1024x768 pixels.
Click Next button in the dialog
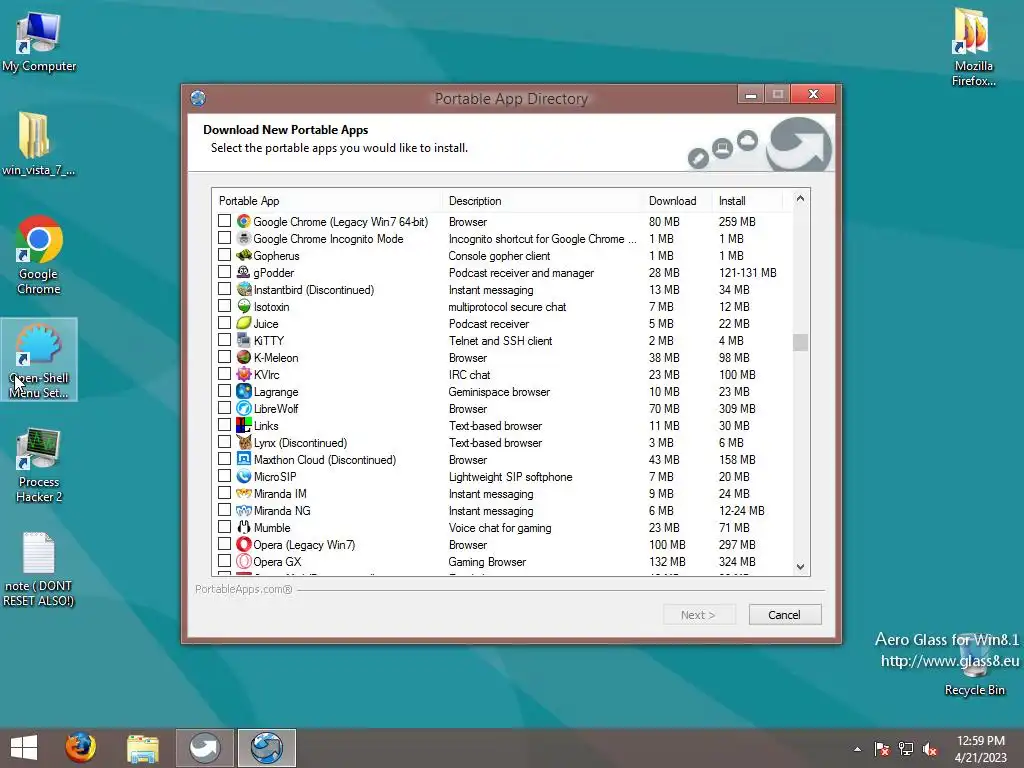699,615
